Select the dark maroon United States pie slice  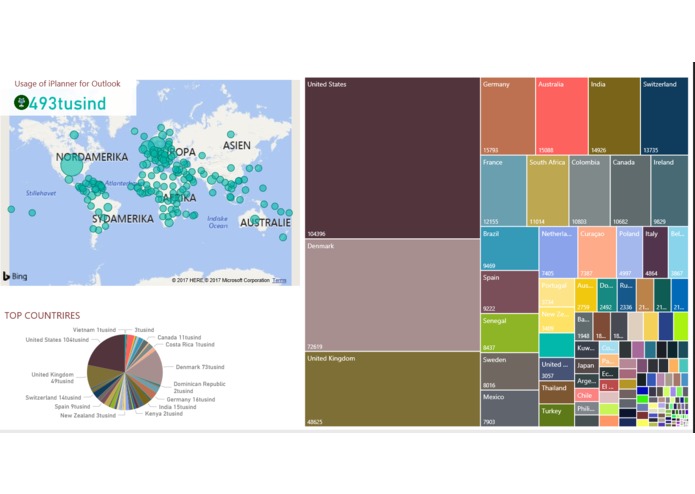[109, 352]
